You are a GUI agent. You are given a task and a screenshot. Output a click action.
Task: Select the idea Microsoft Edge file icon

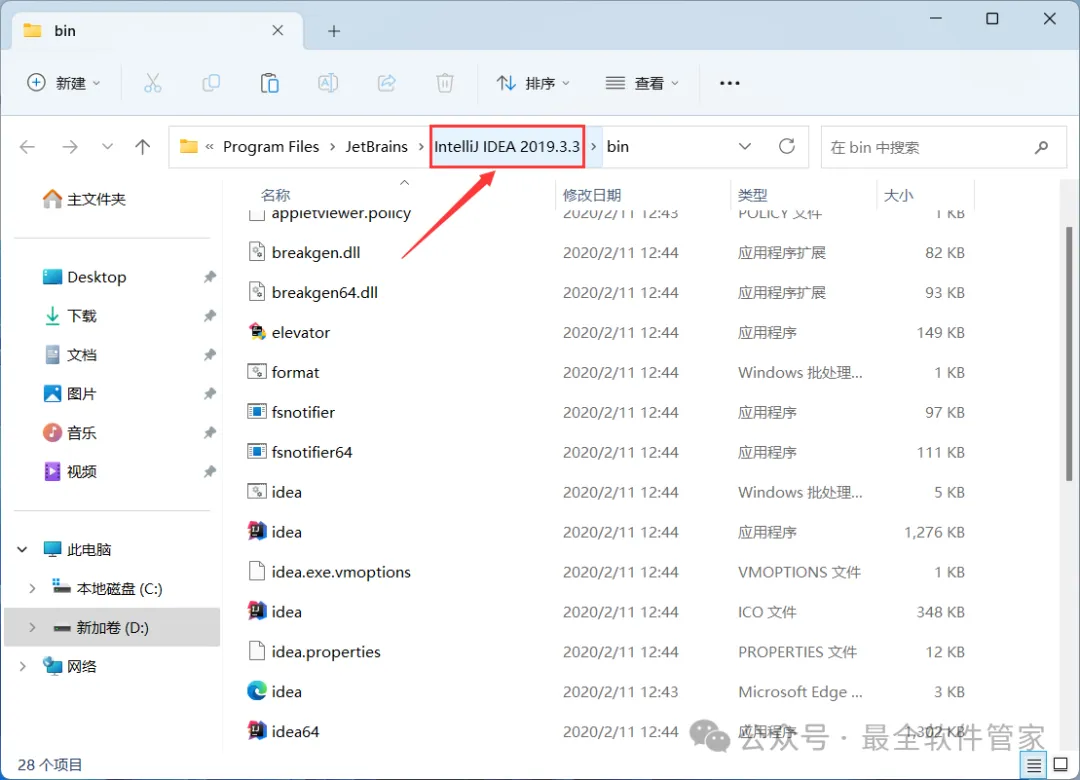257,691
